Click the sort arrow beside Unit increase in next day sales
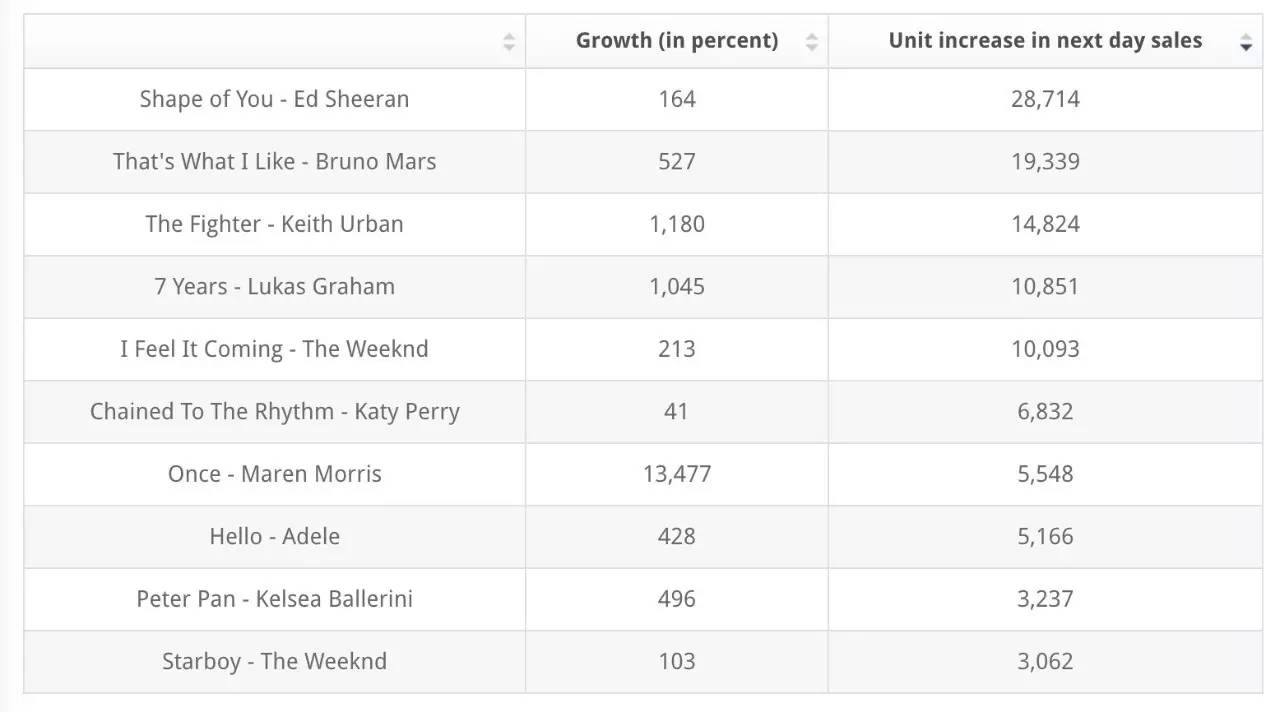This screenshot has height=712, width=1280. tap(1245, 42)
